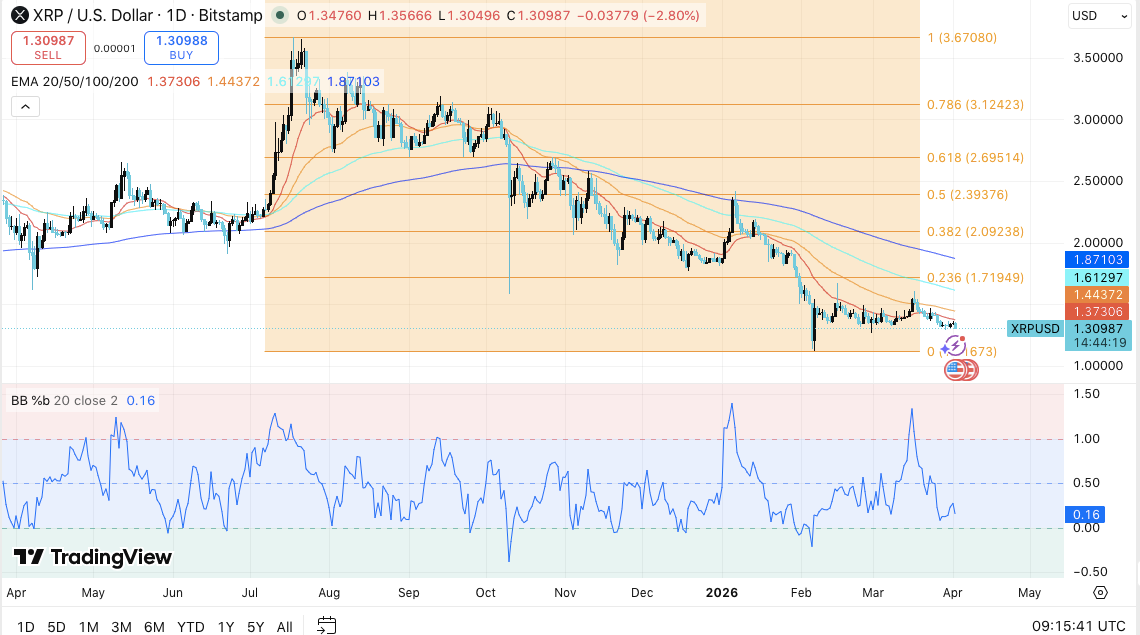
Task: Collapse the indicator legend via the chevron icon
Action: (25, 107)
